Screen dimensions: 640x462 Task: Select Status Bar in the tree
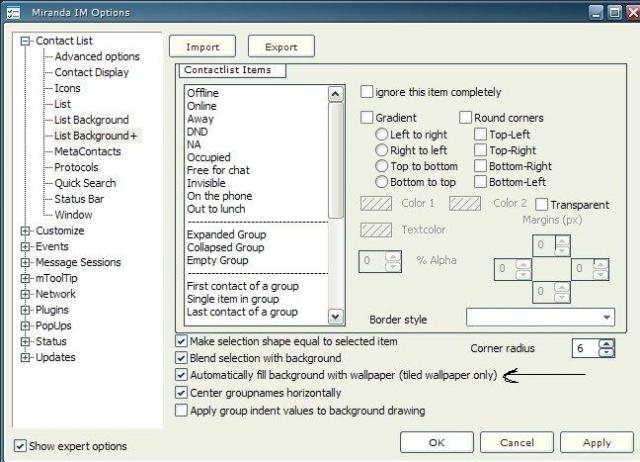[x=79, y=199]
